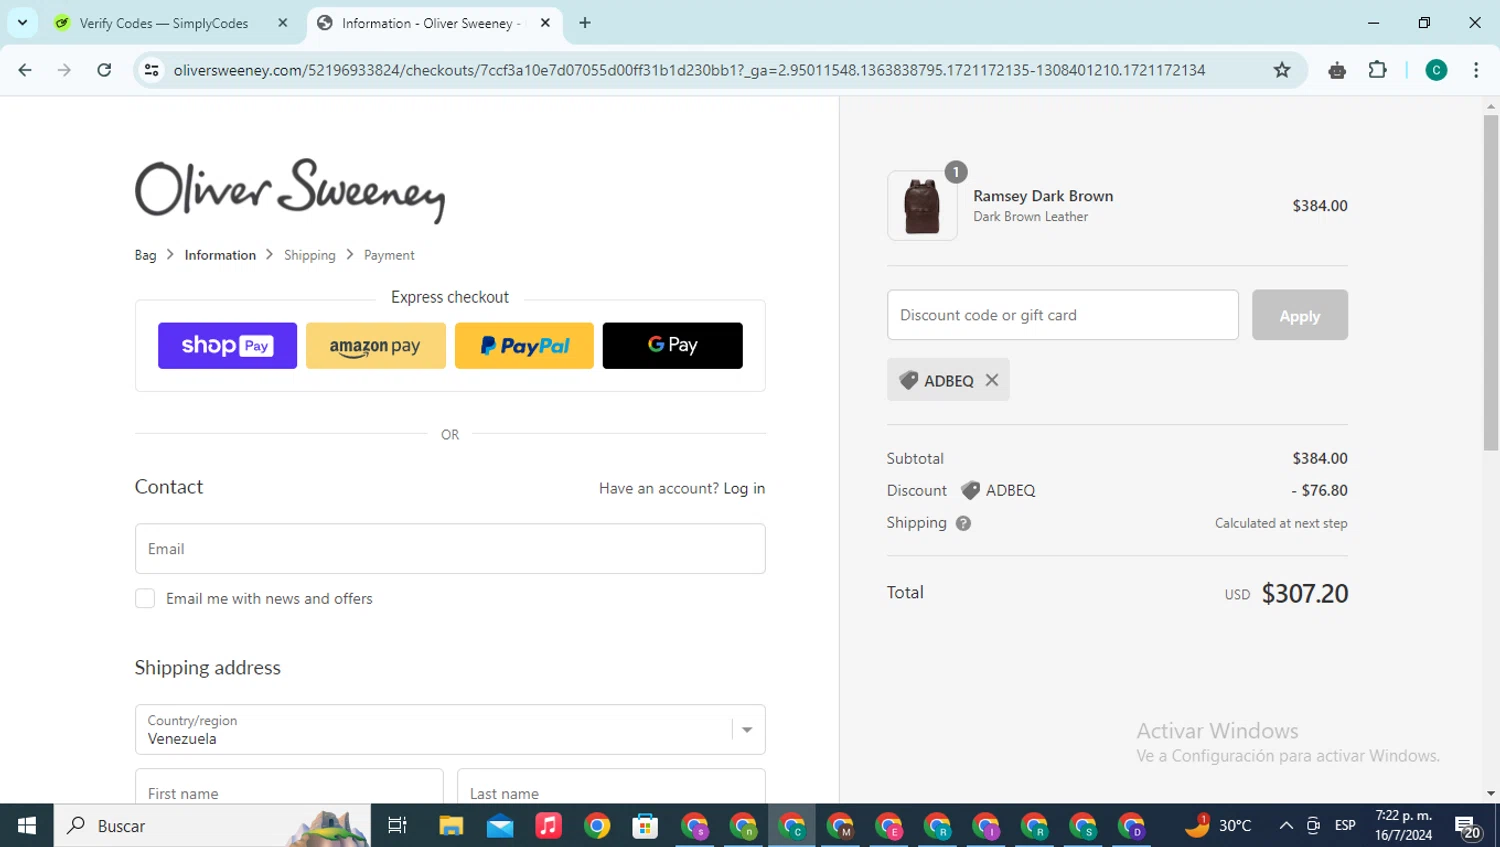1500x847 pixels.
Task: Click the Oliver Sweeney logo
Action: (x=290, y=190)
